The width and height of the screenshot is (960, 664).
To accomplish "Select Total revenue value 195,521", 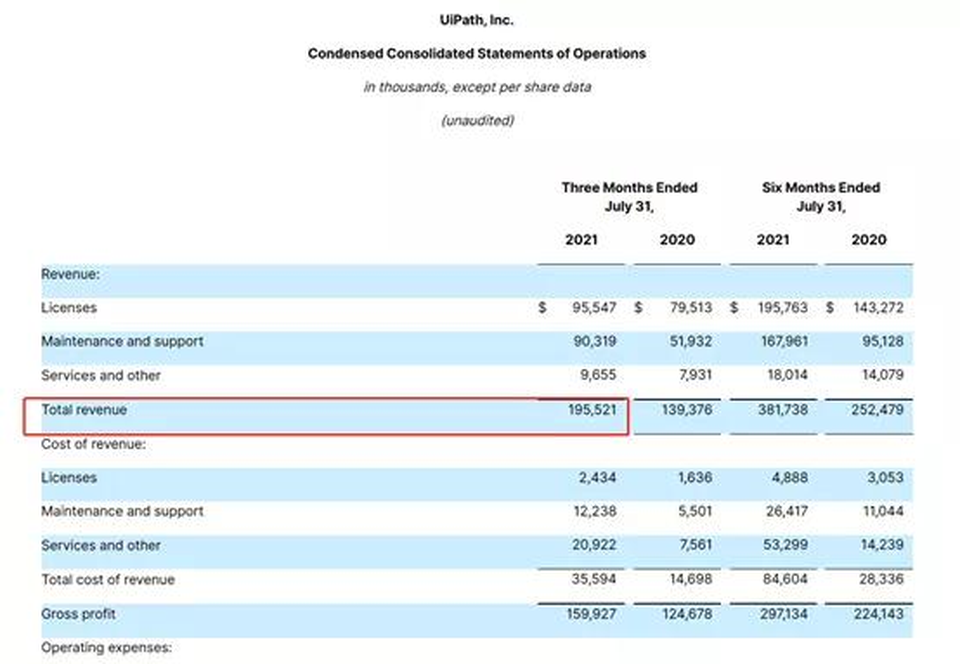I will [592, 409].
